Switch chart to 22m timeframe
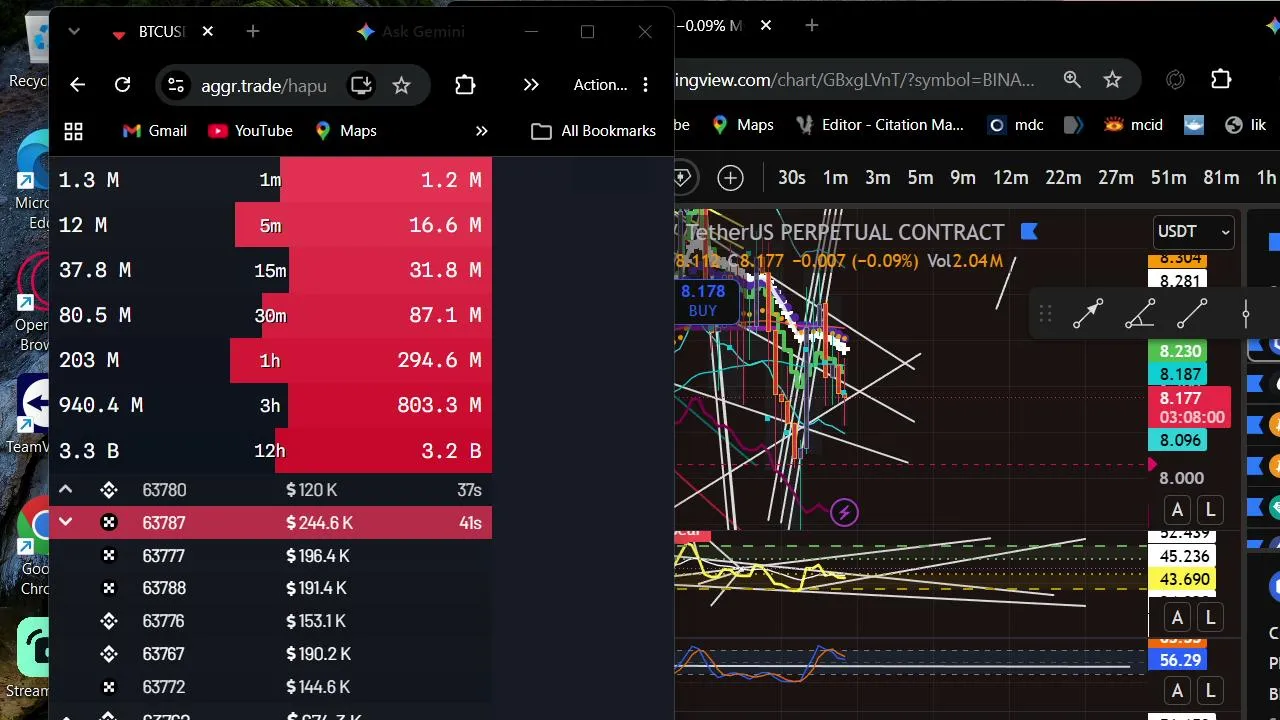This screenshot has height=720, width=1280. click(x=1063, y=178)
